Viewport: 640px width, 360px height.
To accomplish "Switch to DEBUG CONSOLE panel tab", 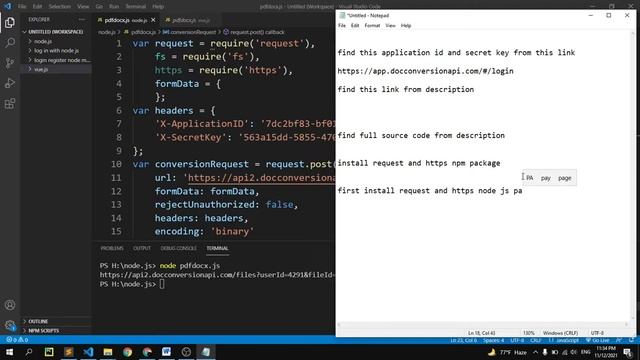I will [x=178, y=248].
